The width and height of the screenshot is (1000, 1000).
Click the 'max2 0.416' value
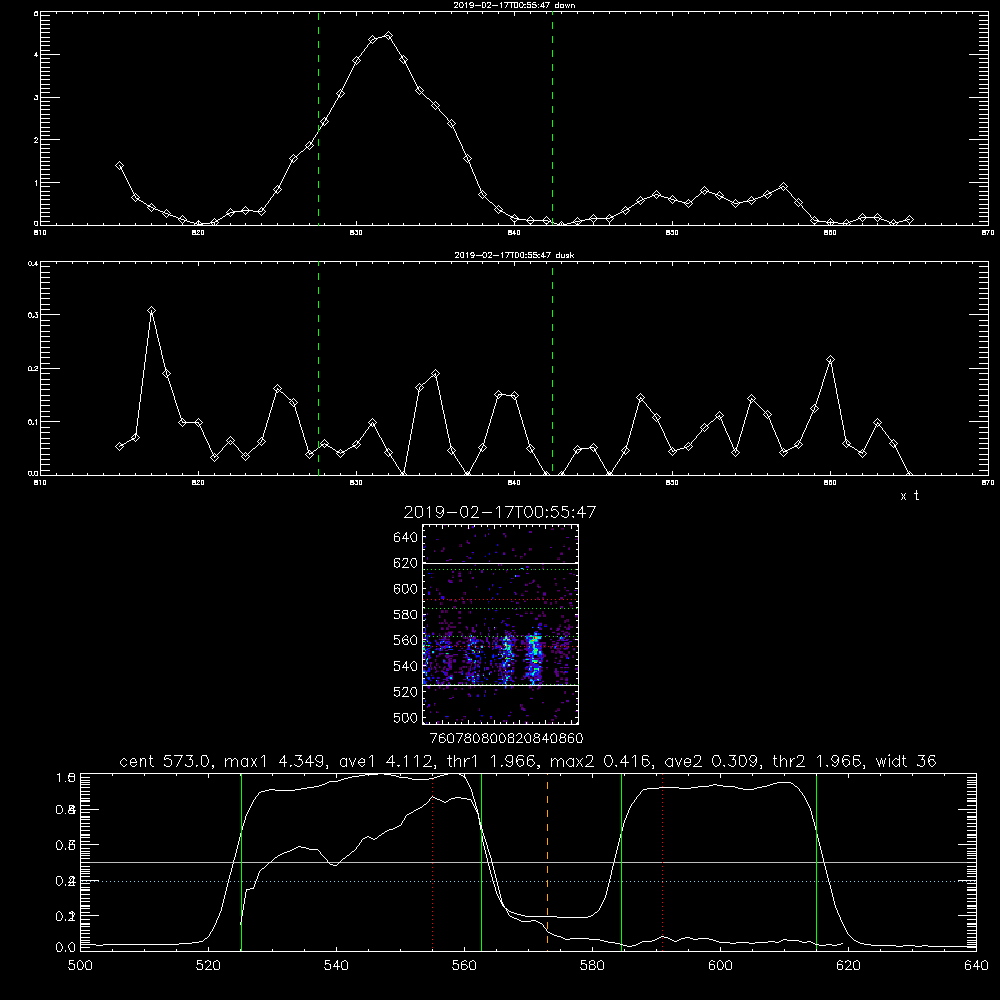point(601,761)
